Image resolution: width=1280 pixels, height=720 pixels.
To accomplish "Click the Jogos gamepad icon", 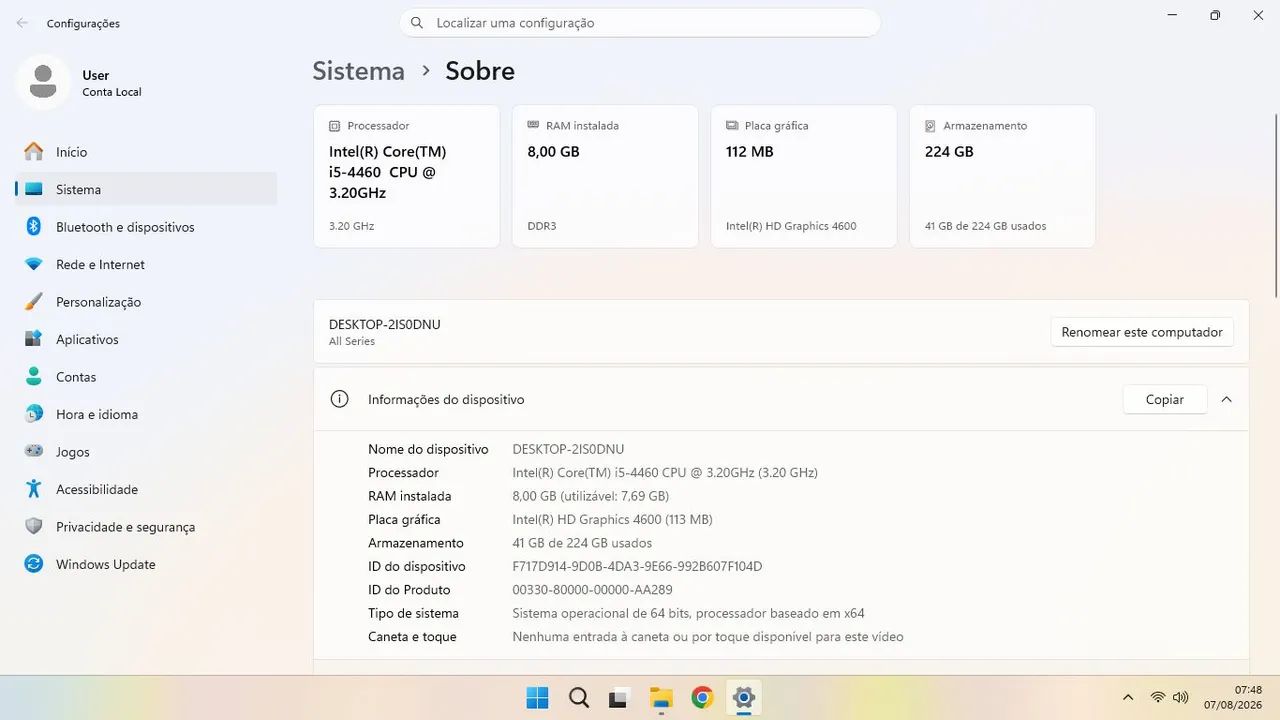I will 34,452.
